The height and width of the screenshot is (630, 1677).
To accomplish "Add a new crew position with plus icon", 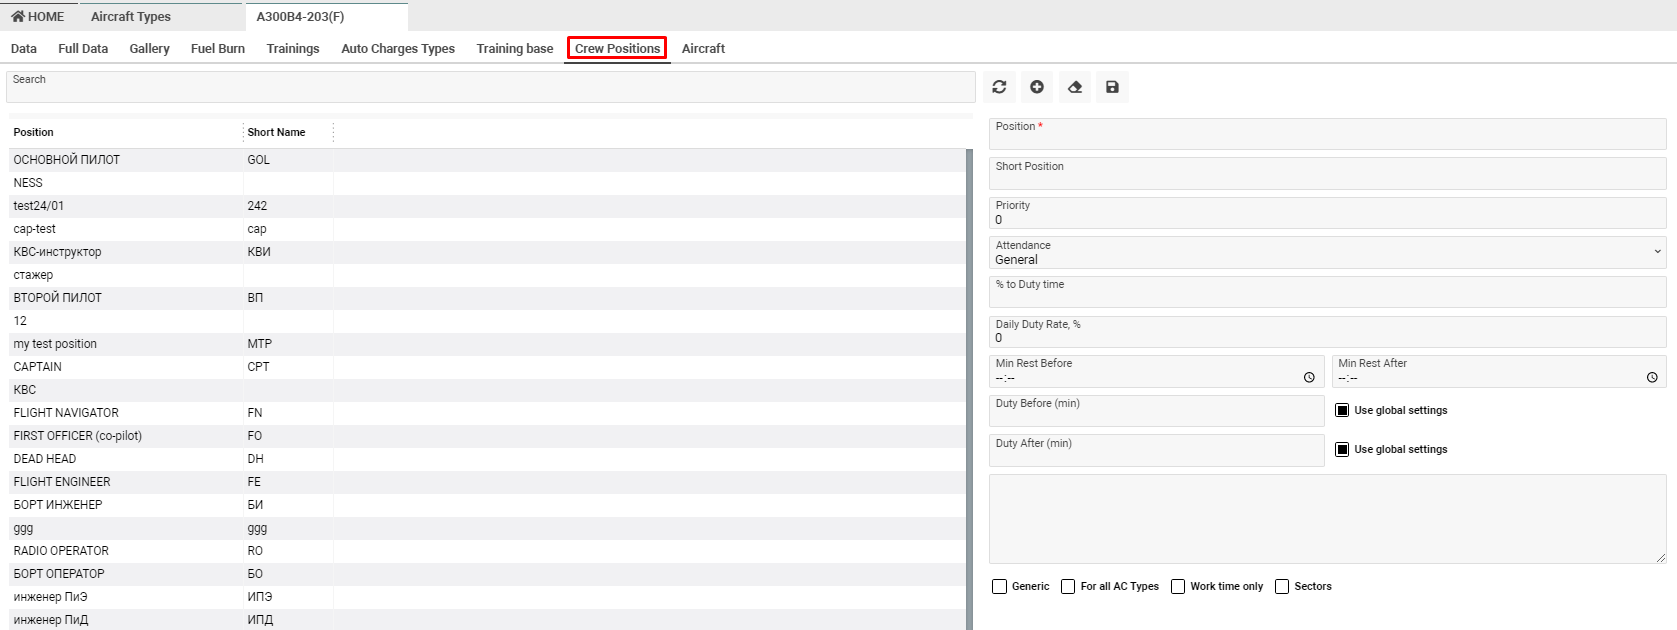I will click(1037, 87).
